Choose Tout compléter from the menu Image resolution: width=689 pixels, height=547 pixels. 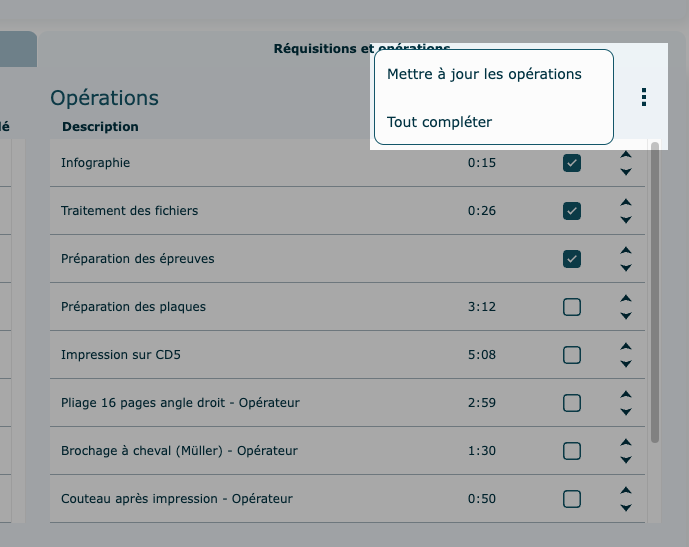tap(439, 122)
